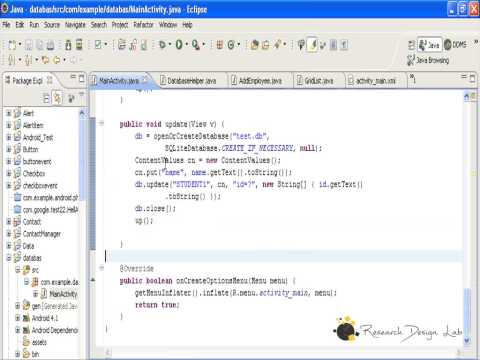Click Collapse All in Package Explorer
The width and height of the screenshot is (480, 360).
pos(46,98)
